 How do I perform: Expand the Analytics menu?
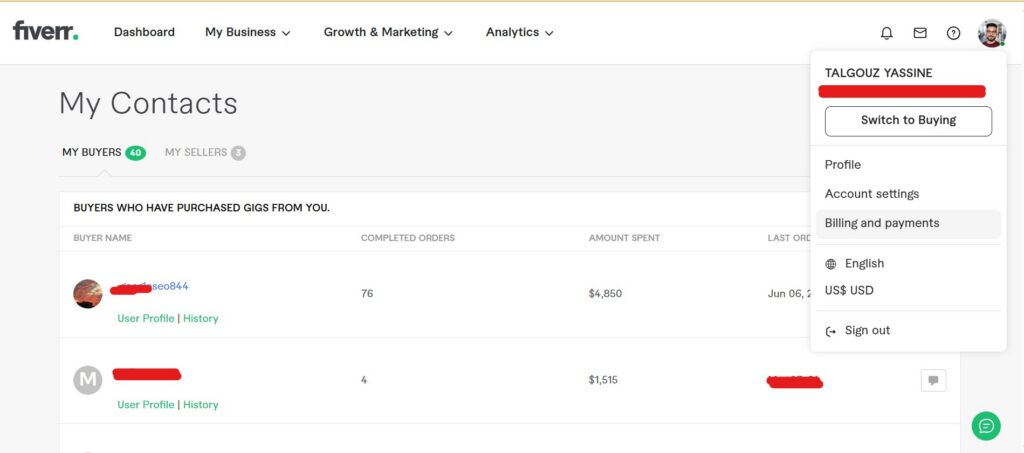click(519, 32)
